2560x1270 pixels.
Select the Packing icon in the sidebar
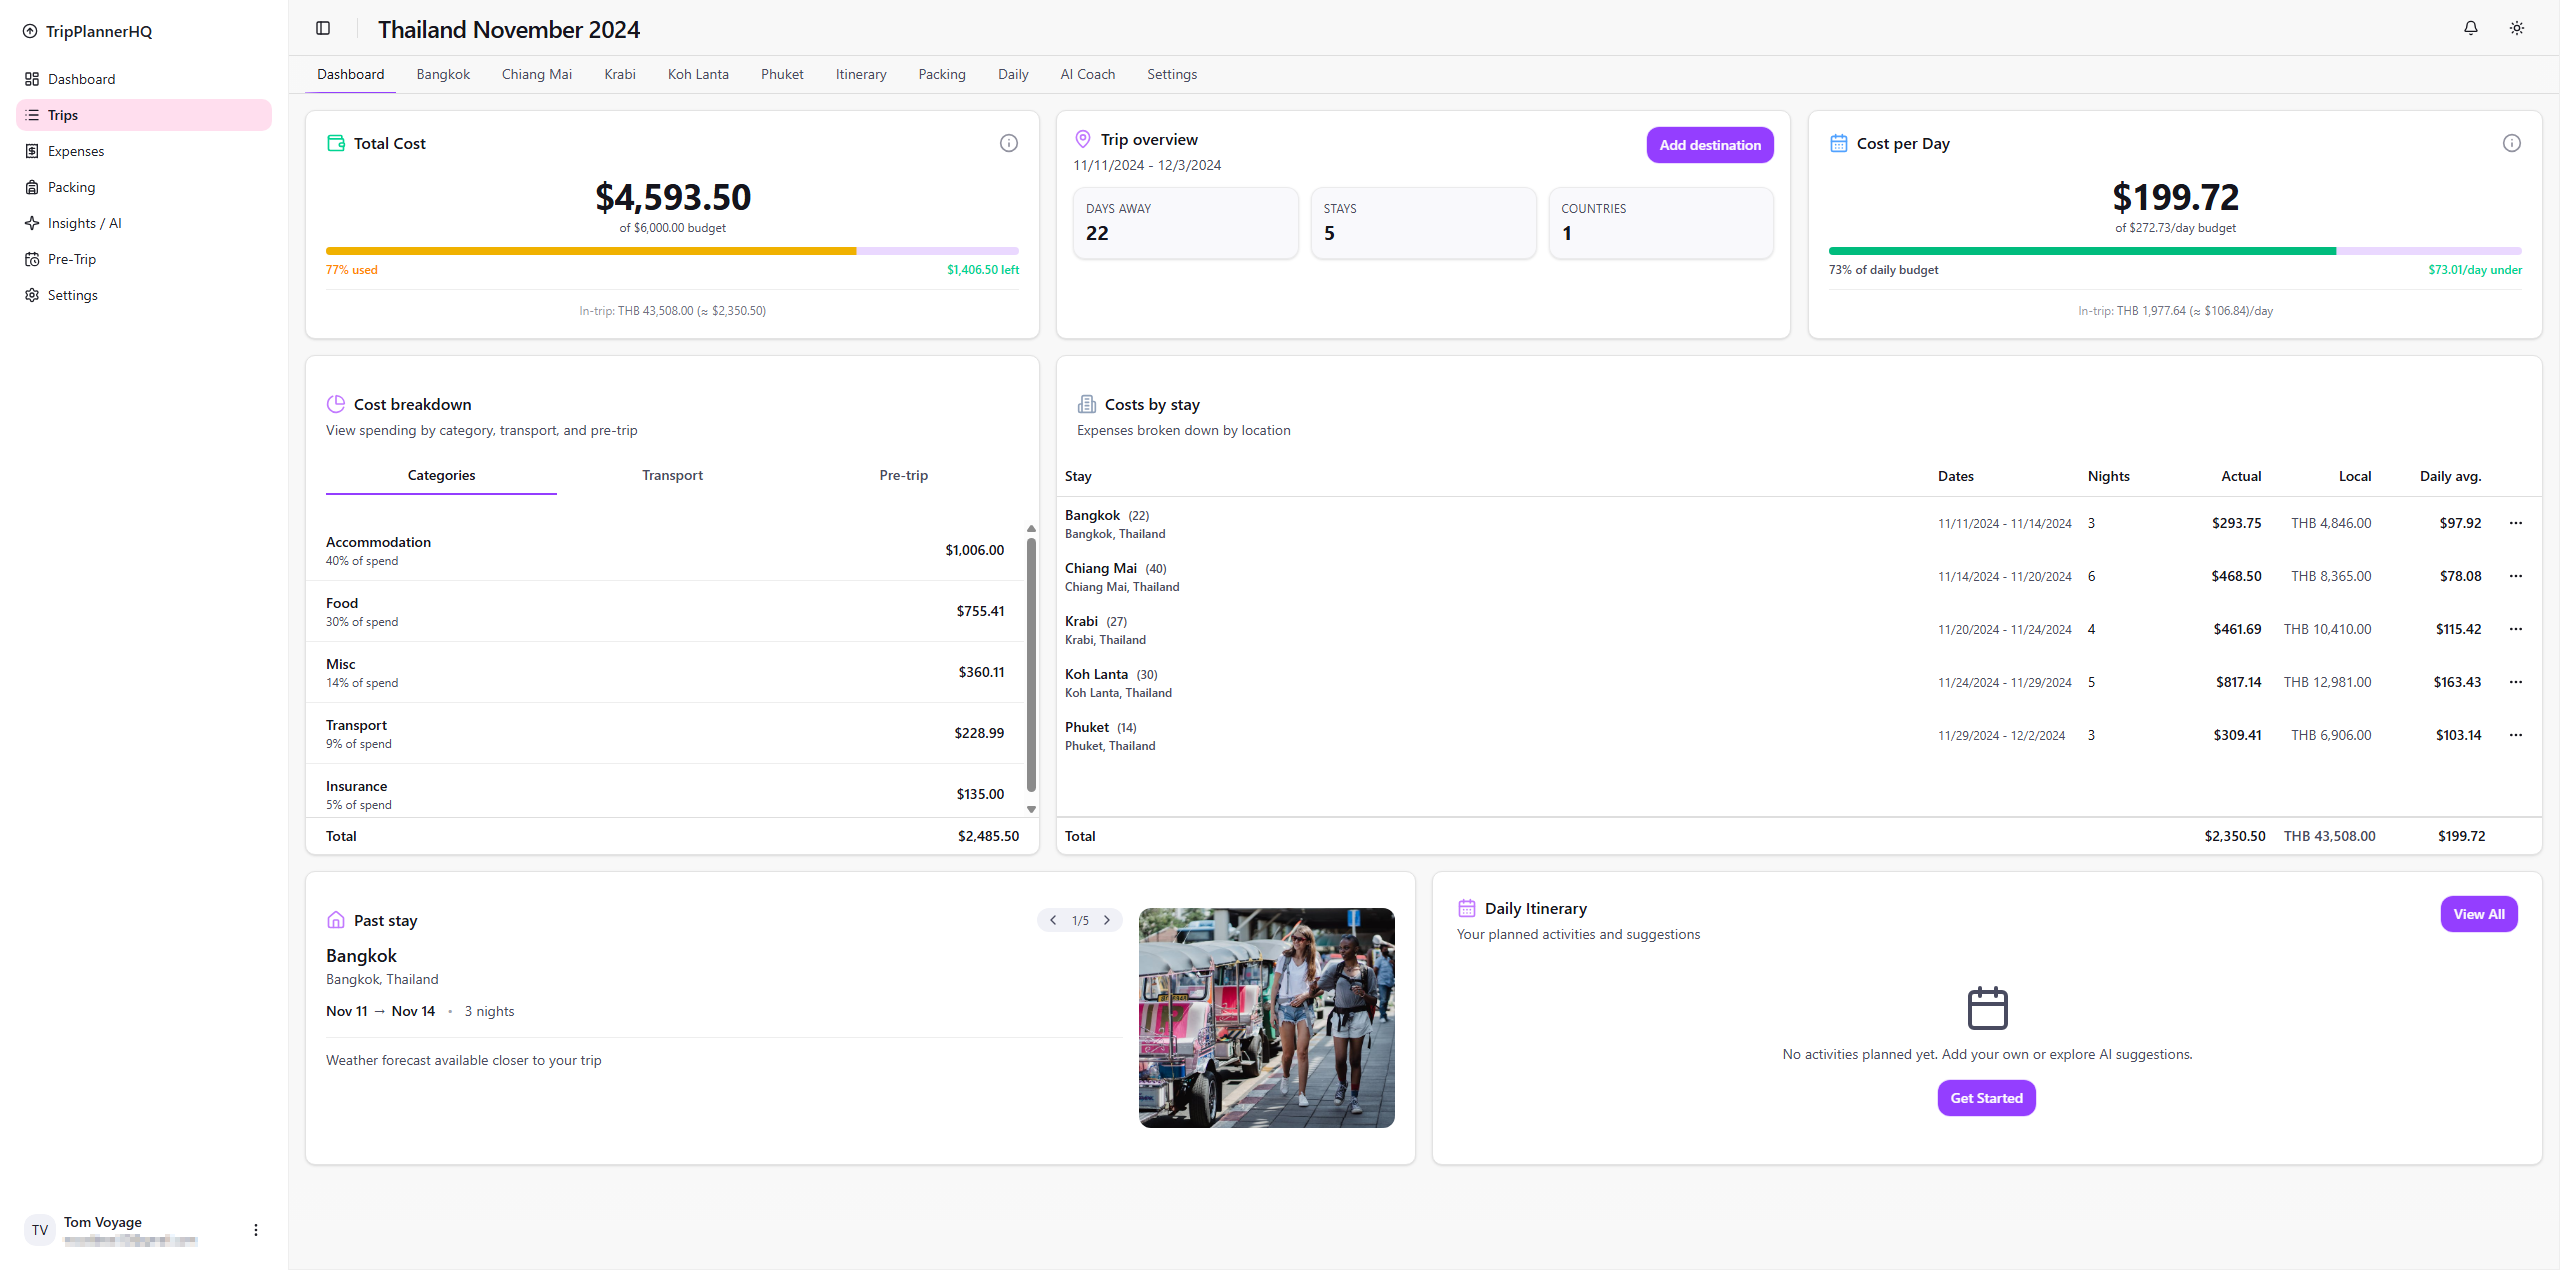(32, 187)
